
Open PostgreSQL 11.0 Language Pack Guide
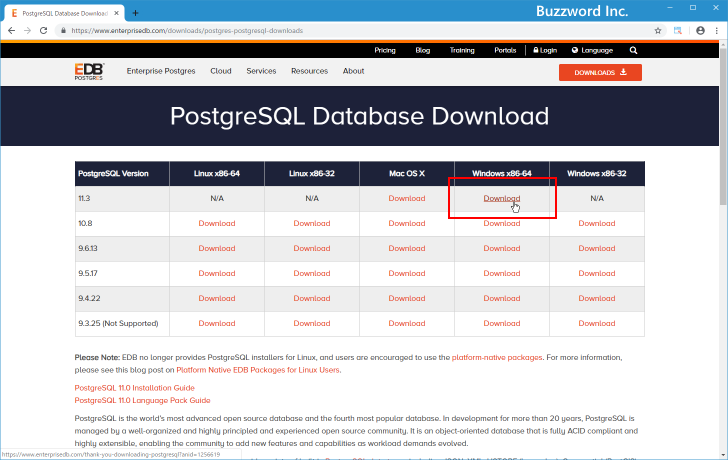point(143,400)
